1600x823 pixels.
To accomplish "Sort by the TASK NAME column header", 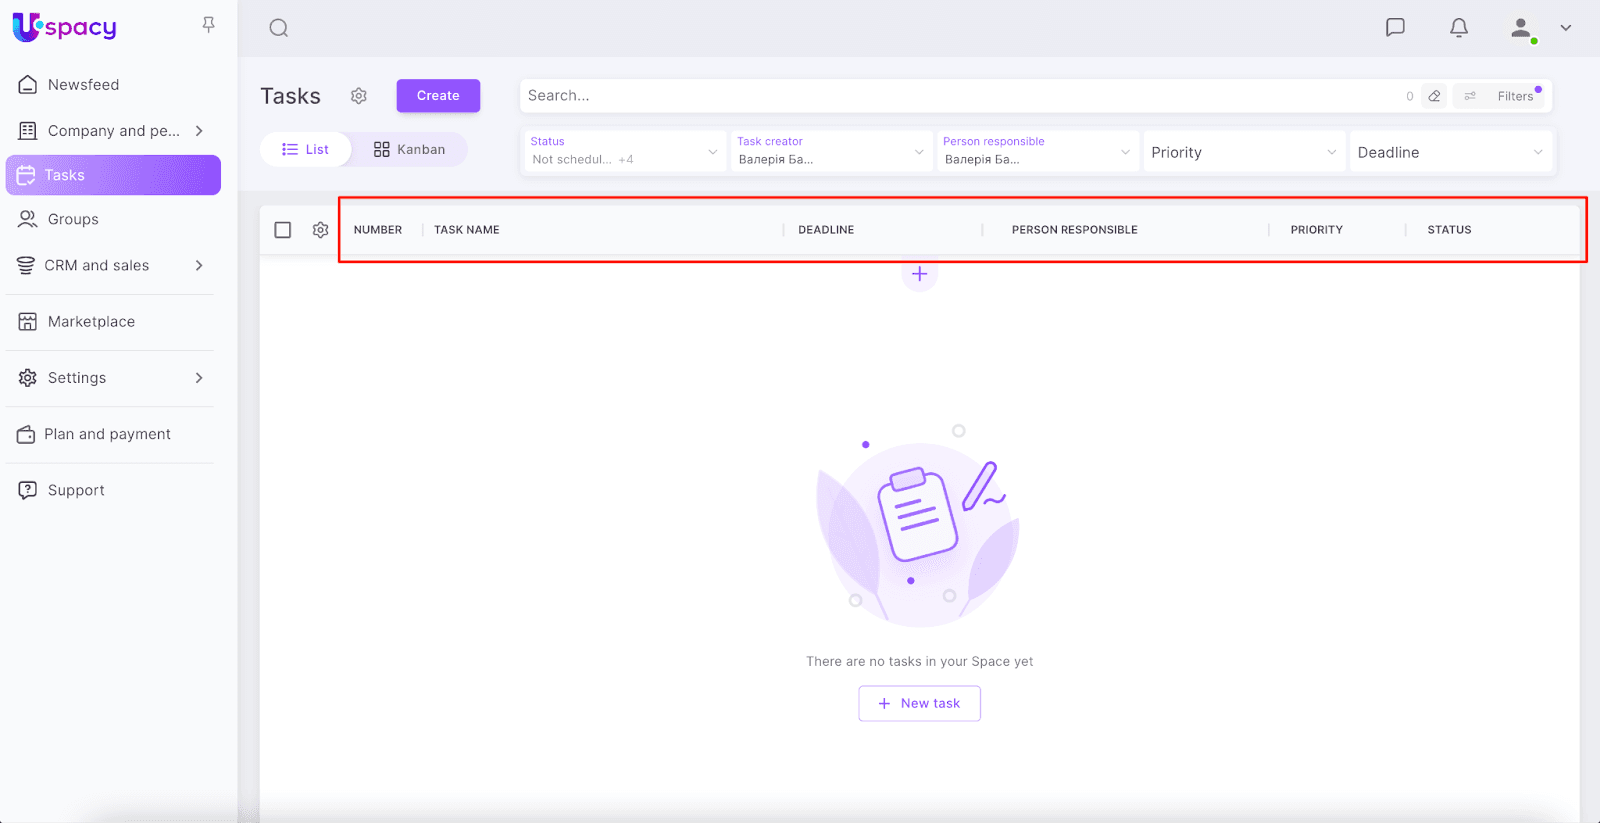I will coord(467,230).
